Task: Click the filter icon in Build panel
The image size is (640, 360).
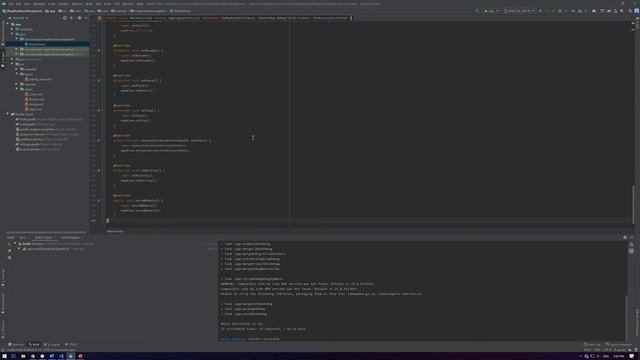Action: 9,258
